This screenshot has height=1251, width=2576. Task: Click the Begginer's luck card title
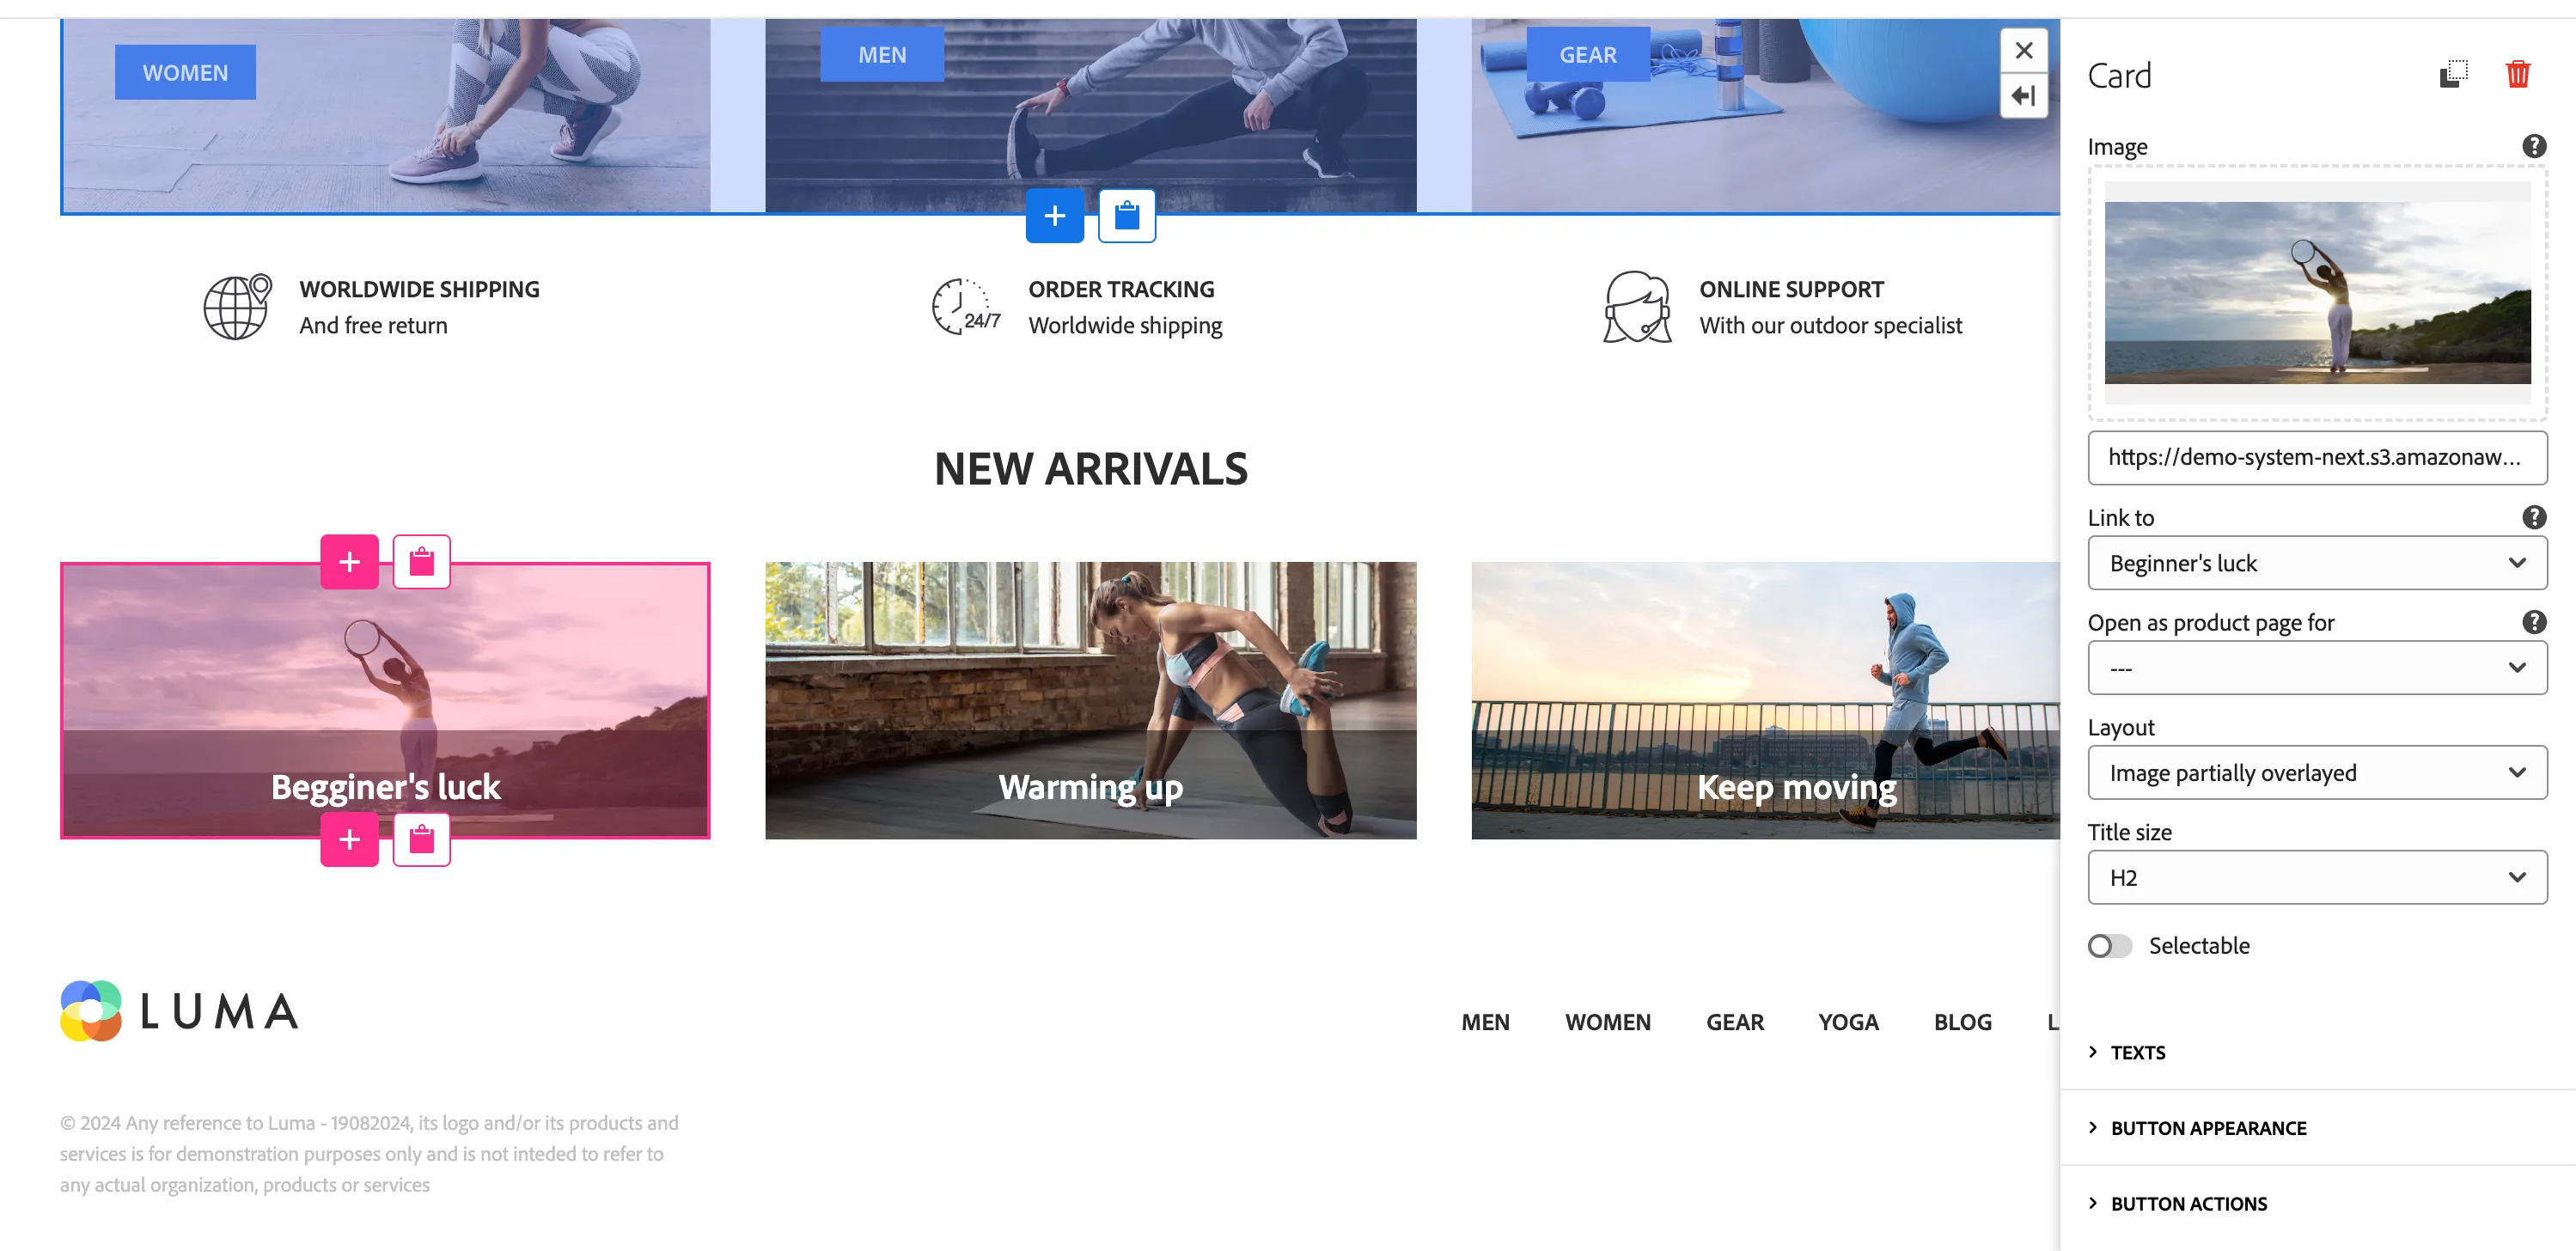385,787
